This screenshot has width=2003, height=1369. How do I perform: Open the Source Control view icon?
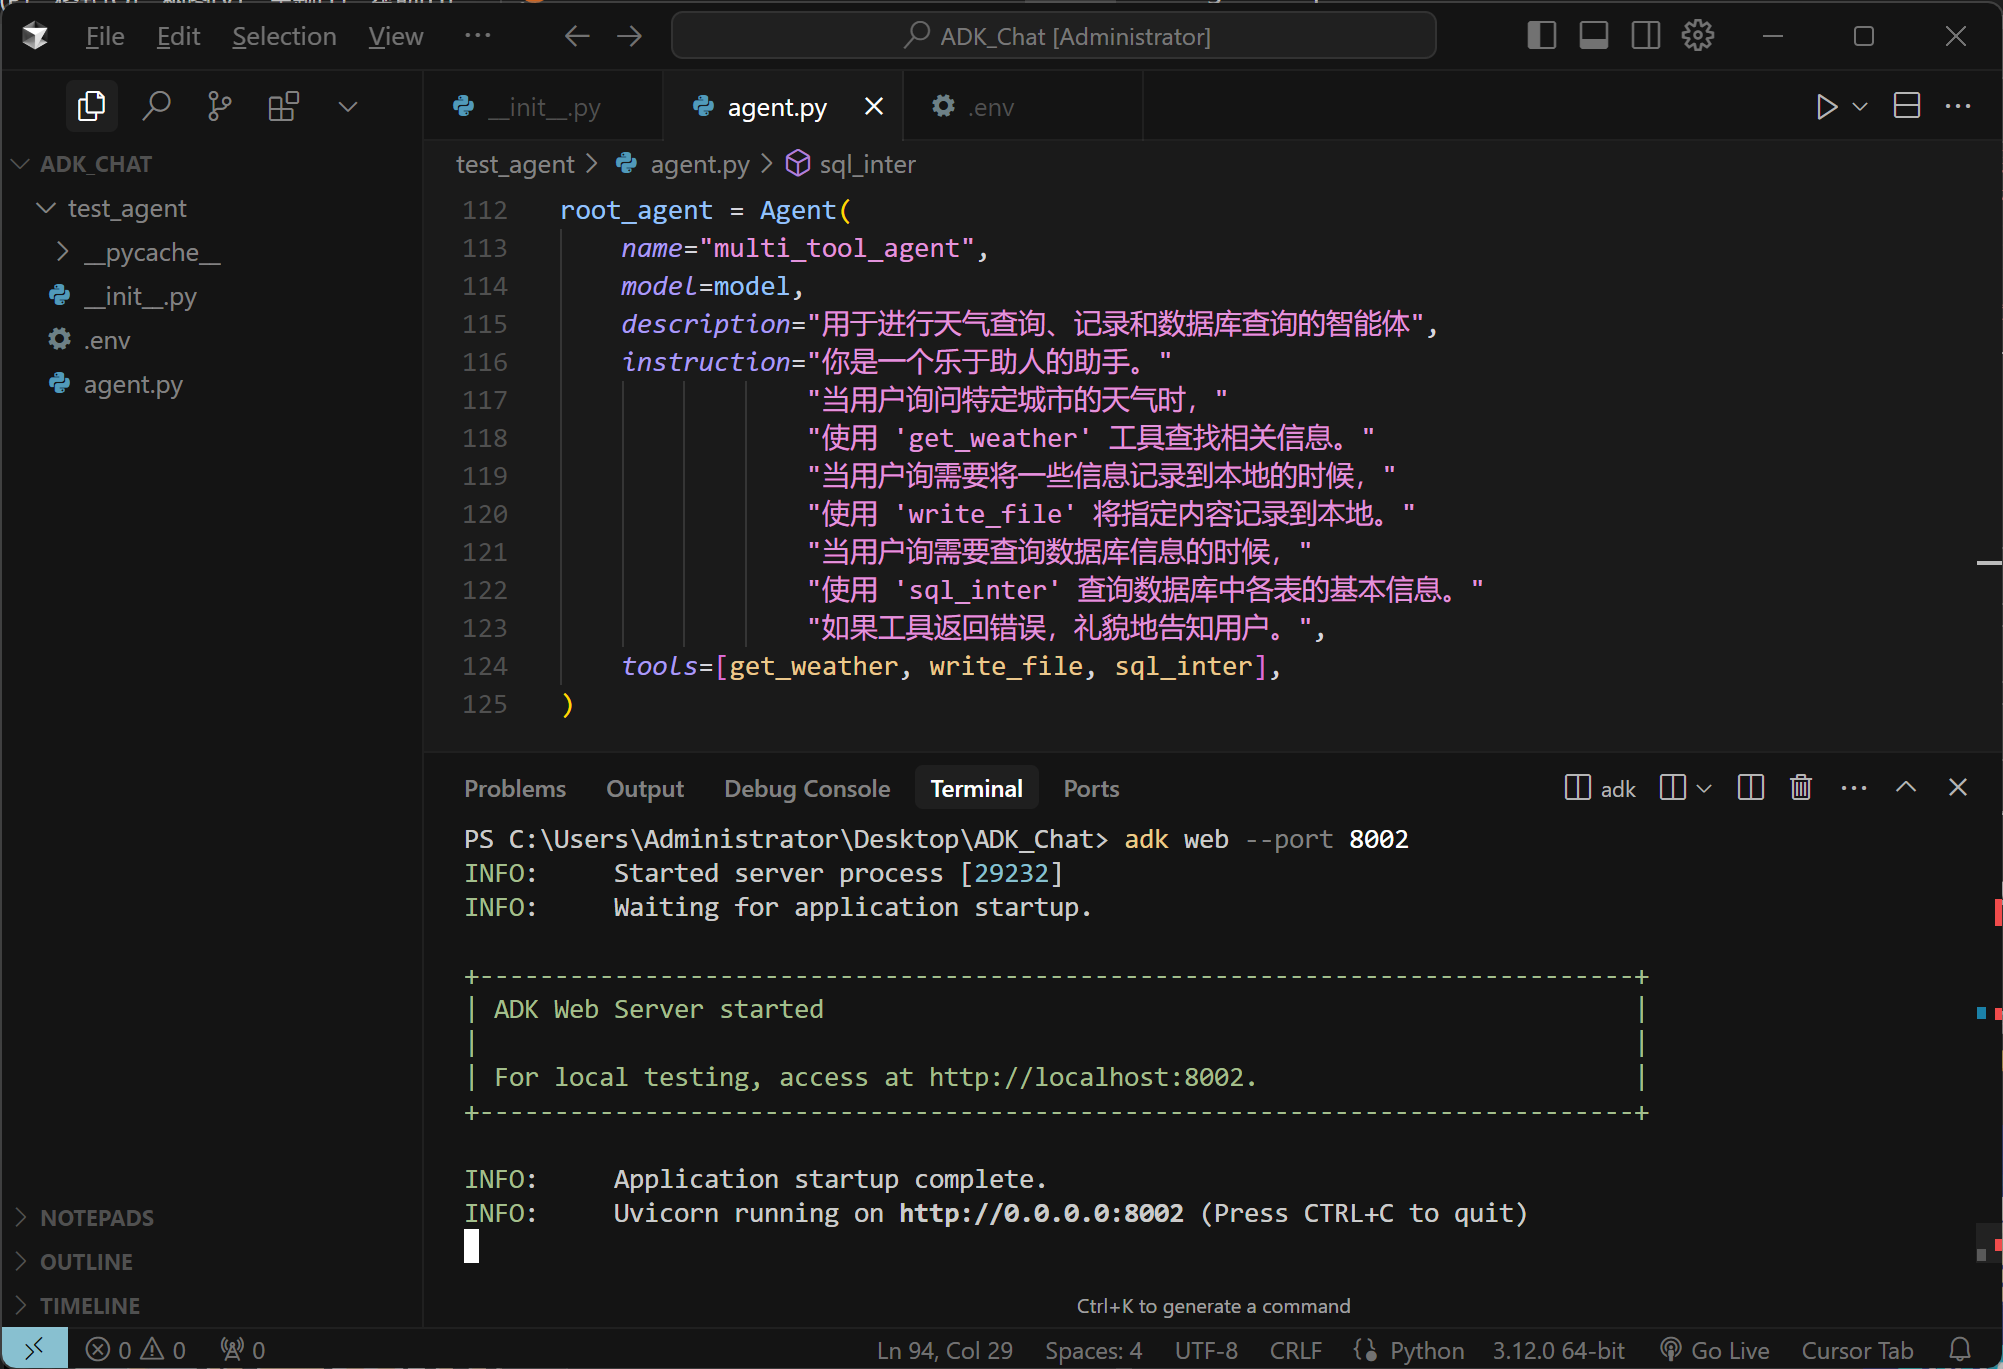(x=219, y=106)
